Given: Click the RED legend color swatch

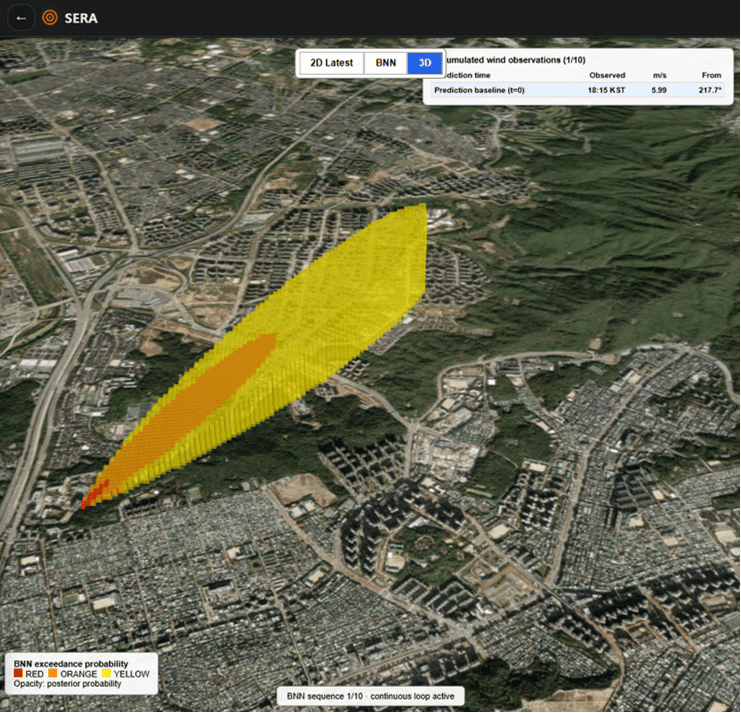Looking at the screenshot, I should (x=18, y=673).
